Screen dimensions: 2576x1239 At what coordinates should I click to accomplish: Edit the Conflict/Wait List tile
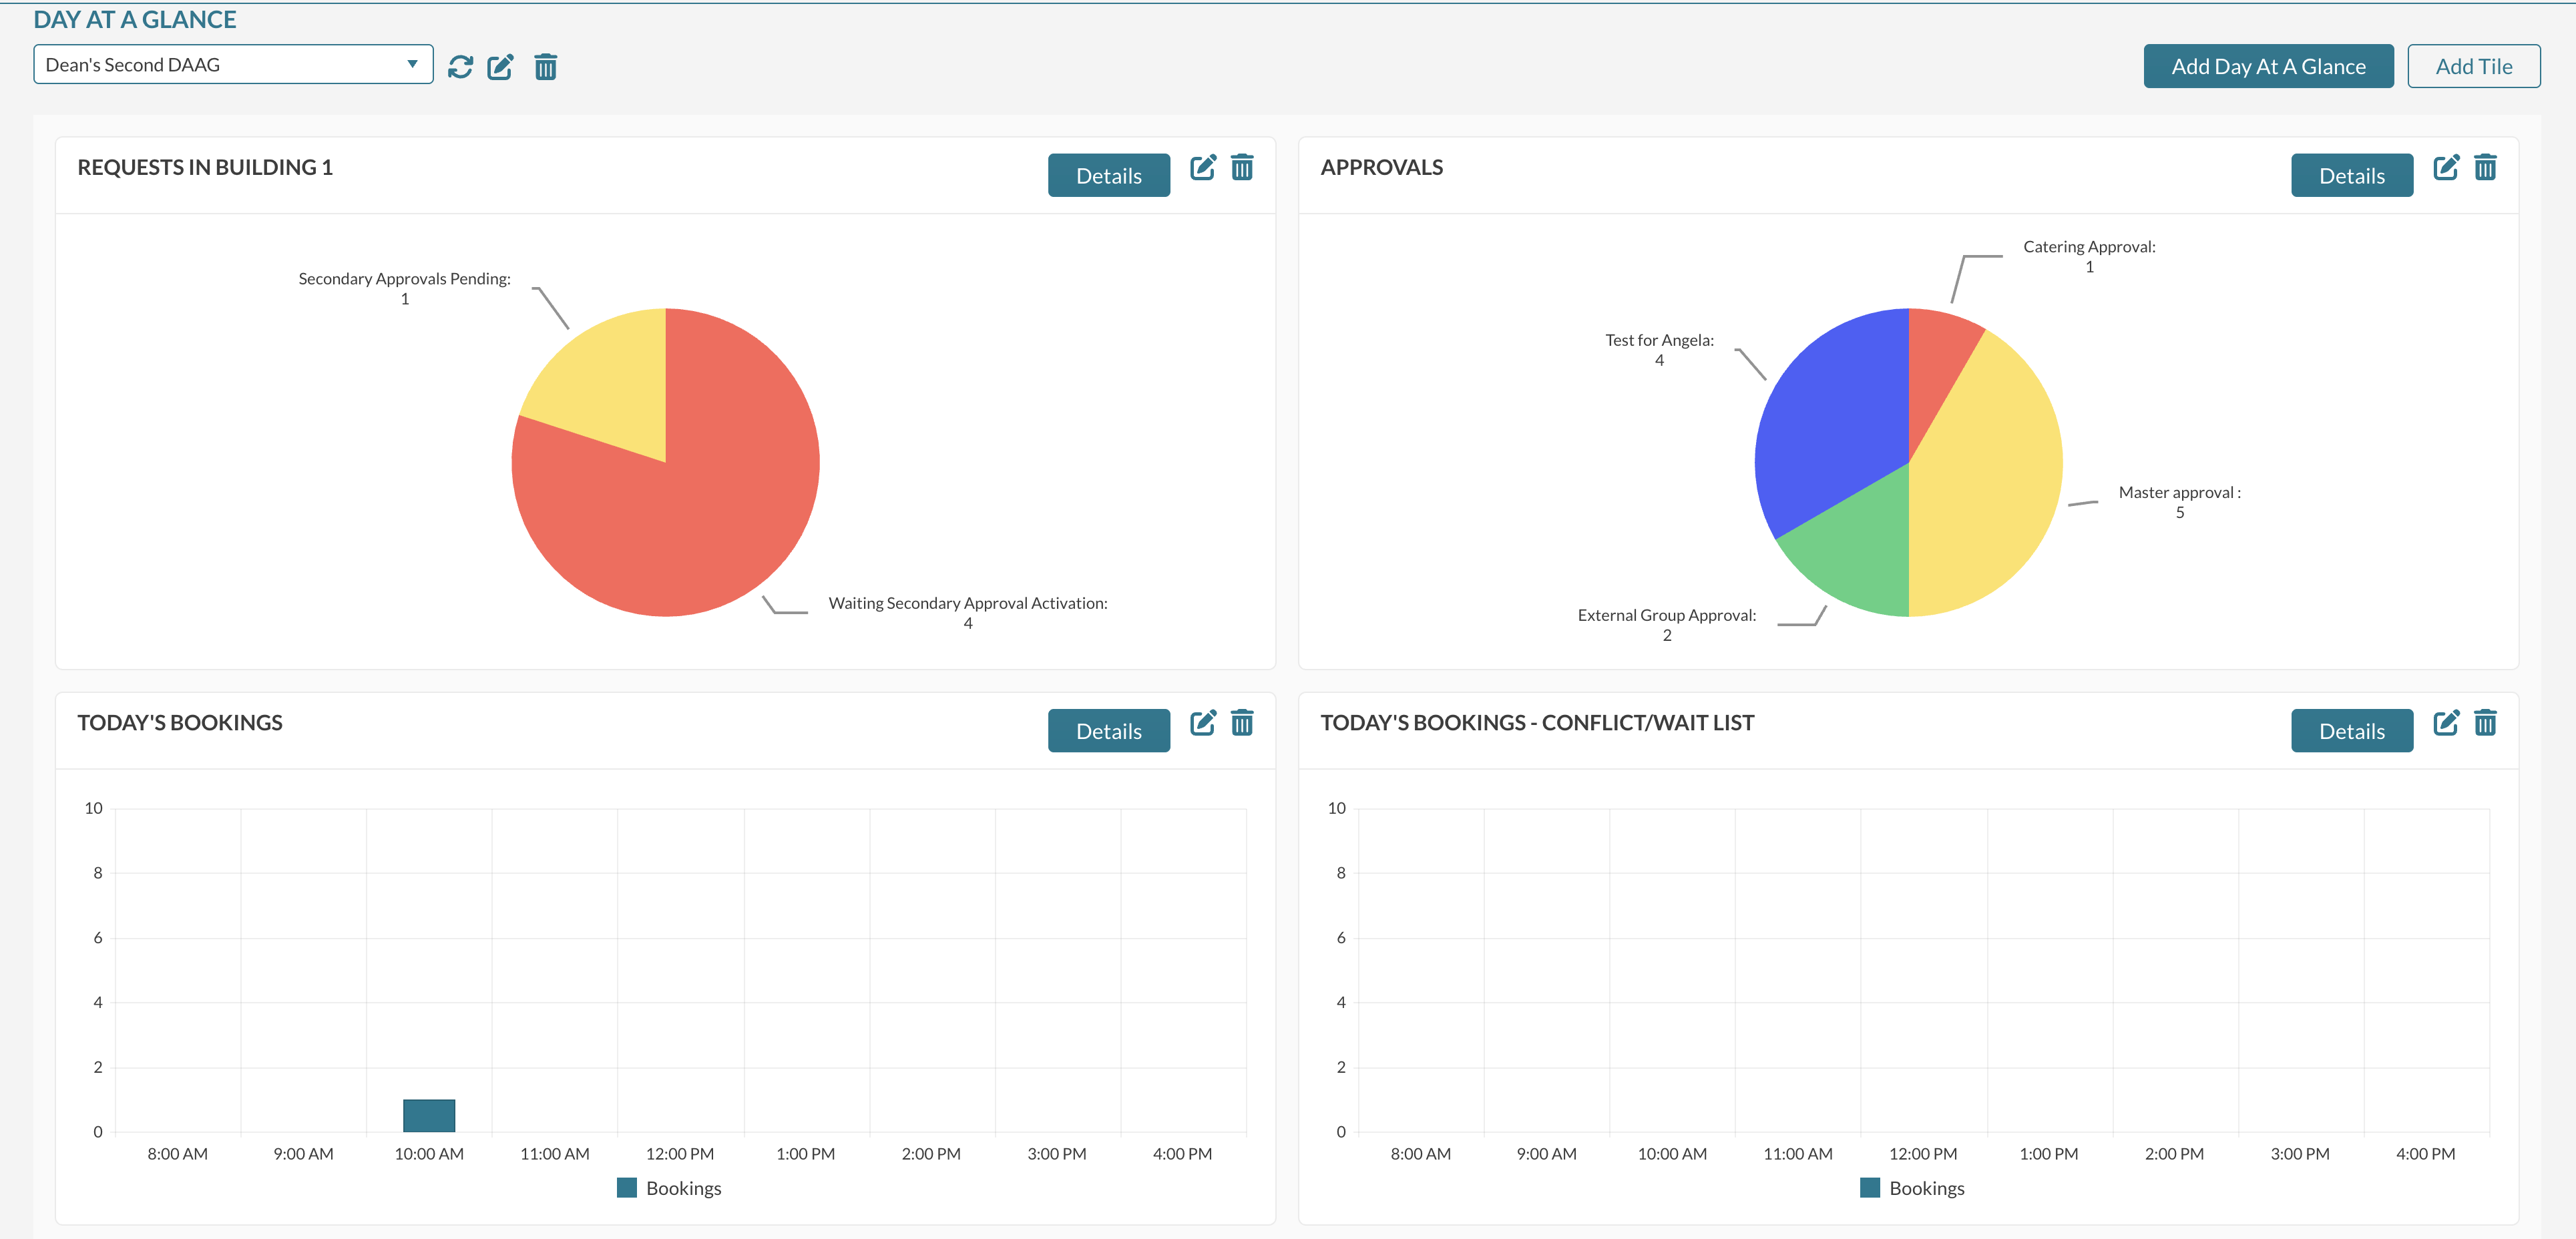point(2446,722)
